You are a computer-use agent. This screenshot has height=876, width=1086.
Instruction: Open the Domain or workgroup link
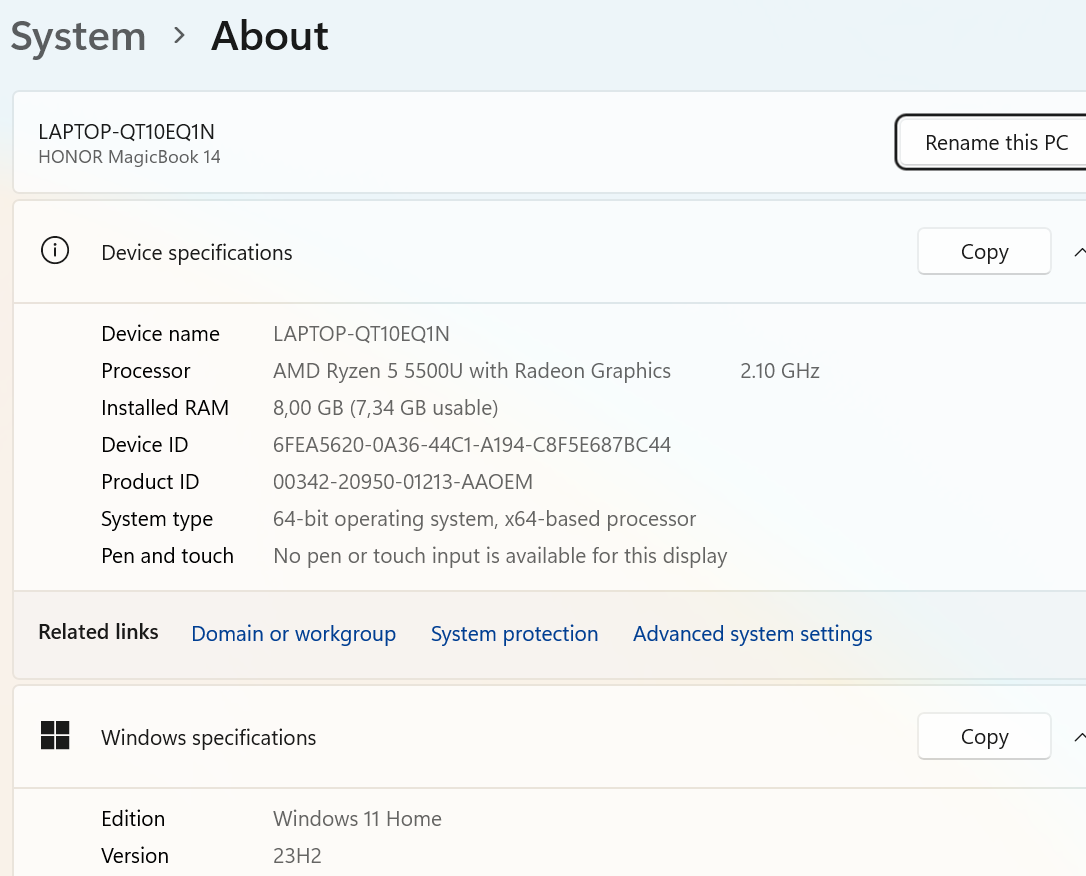point(294,634)
